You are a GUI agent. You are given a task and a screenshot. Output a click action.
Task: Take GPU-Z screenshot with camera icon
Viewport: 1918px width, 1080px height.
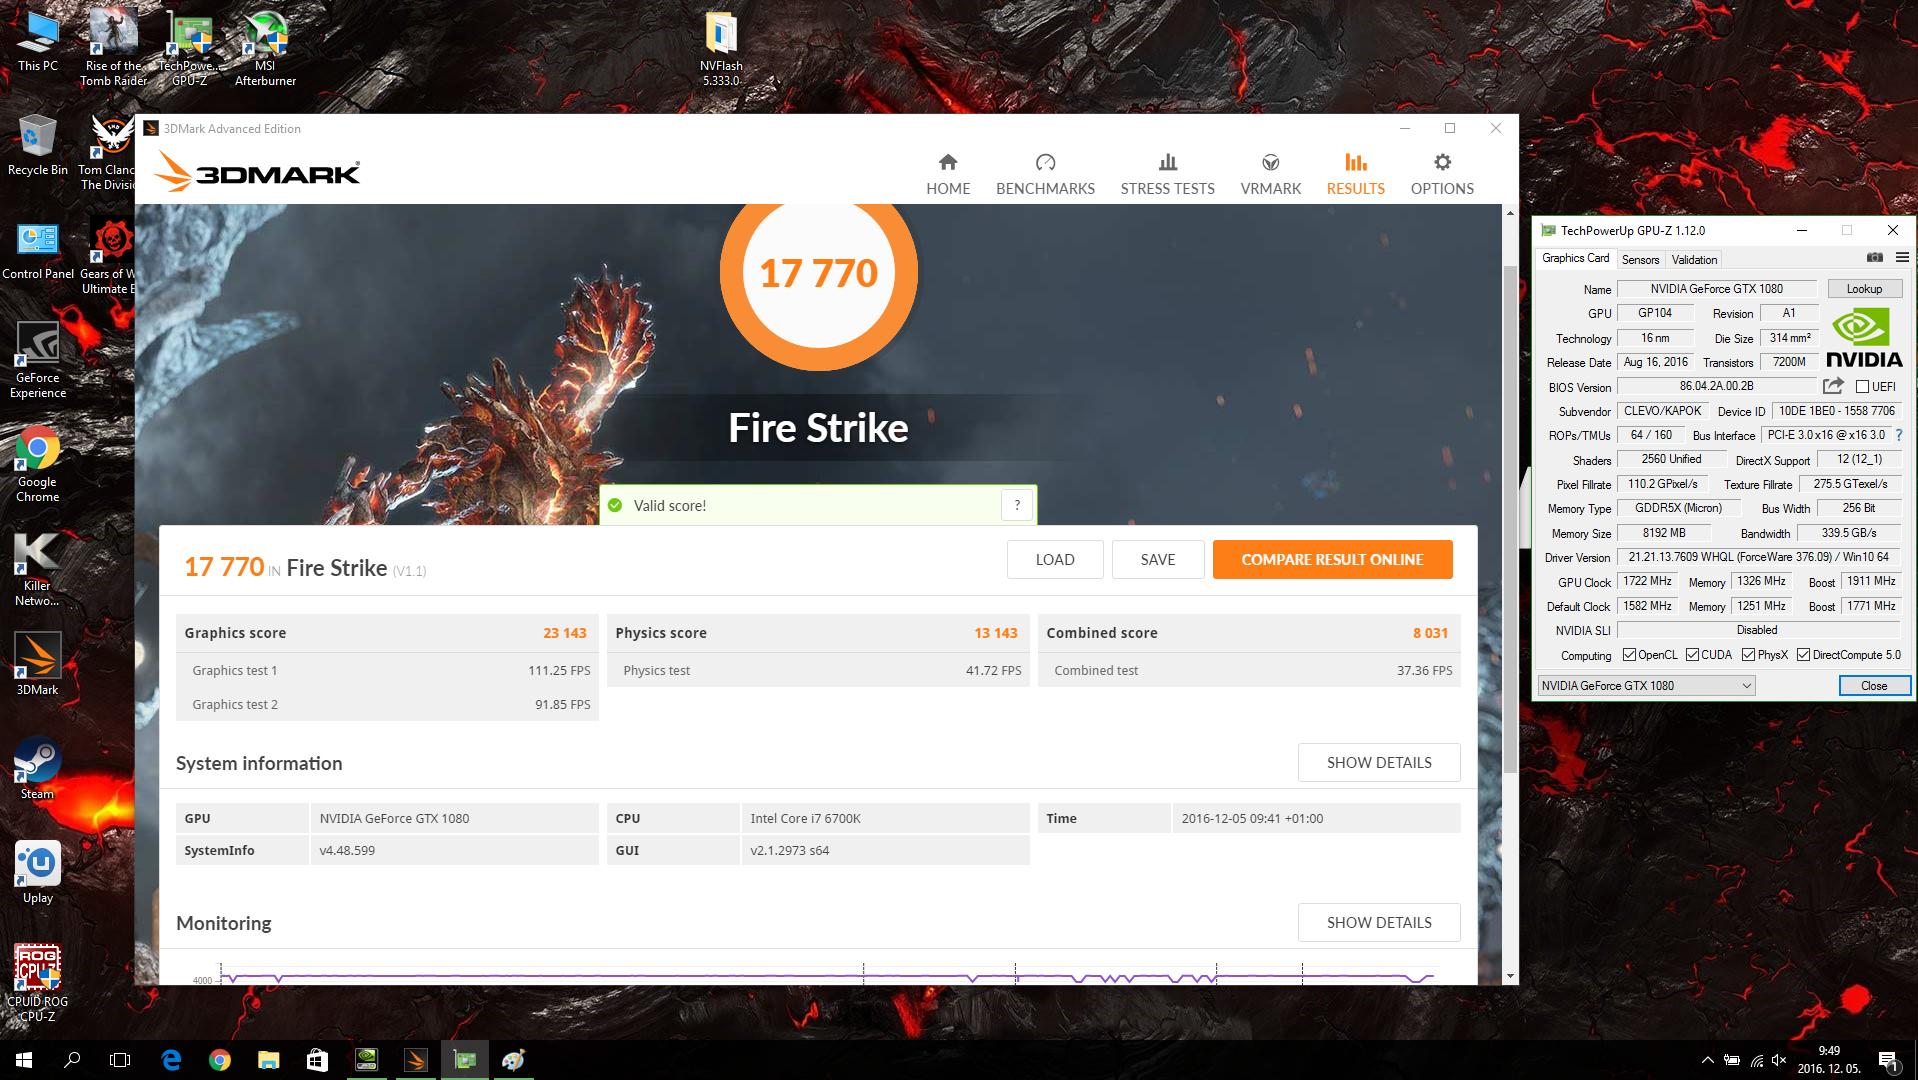point(1875,258)
